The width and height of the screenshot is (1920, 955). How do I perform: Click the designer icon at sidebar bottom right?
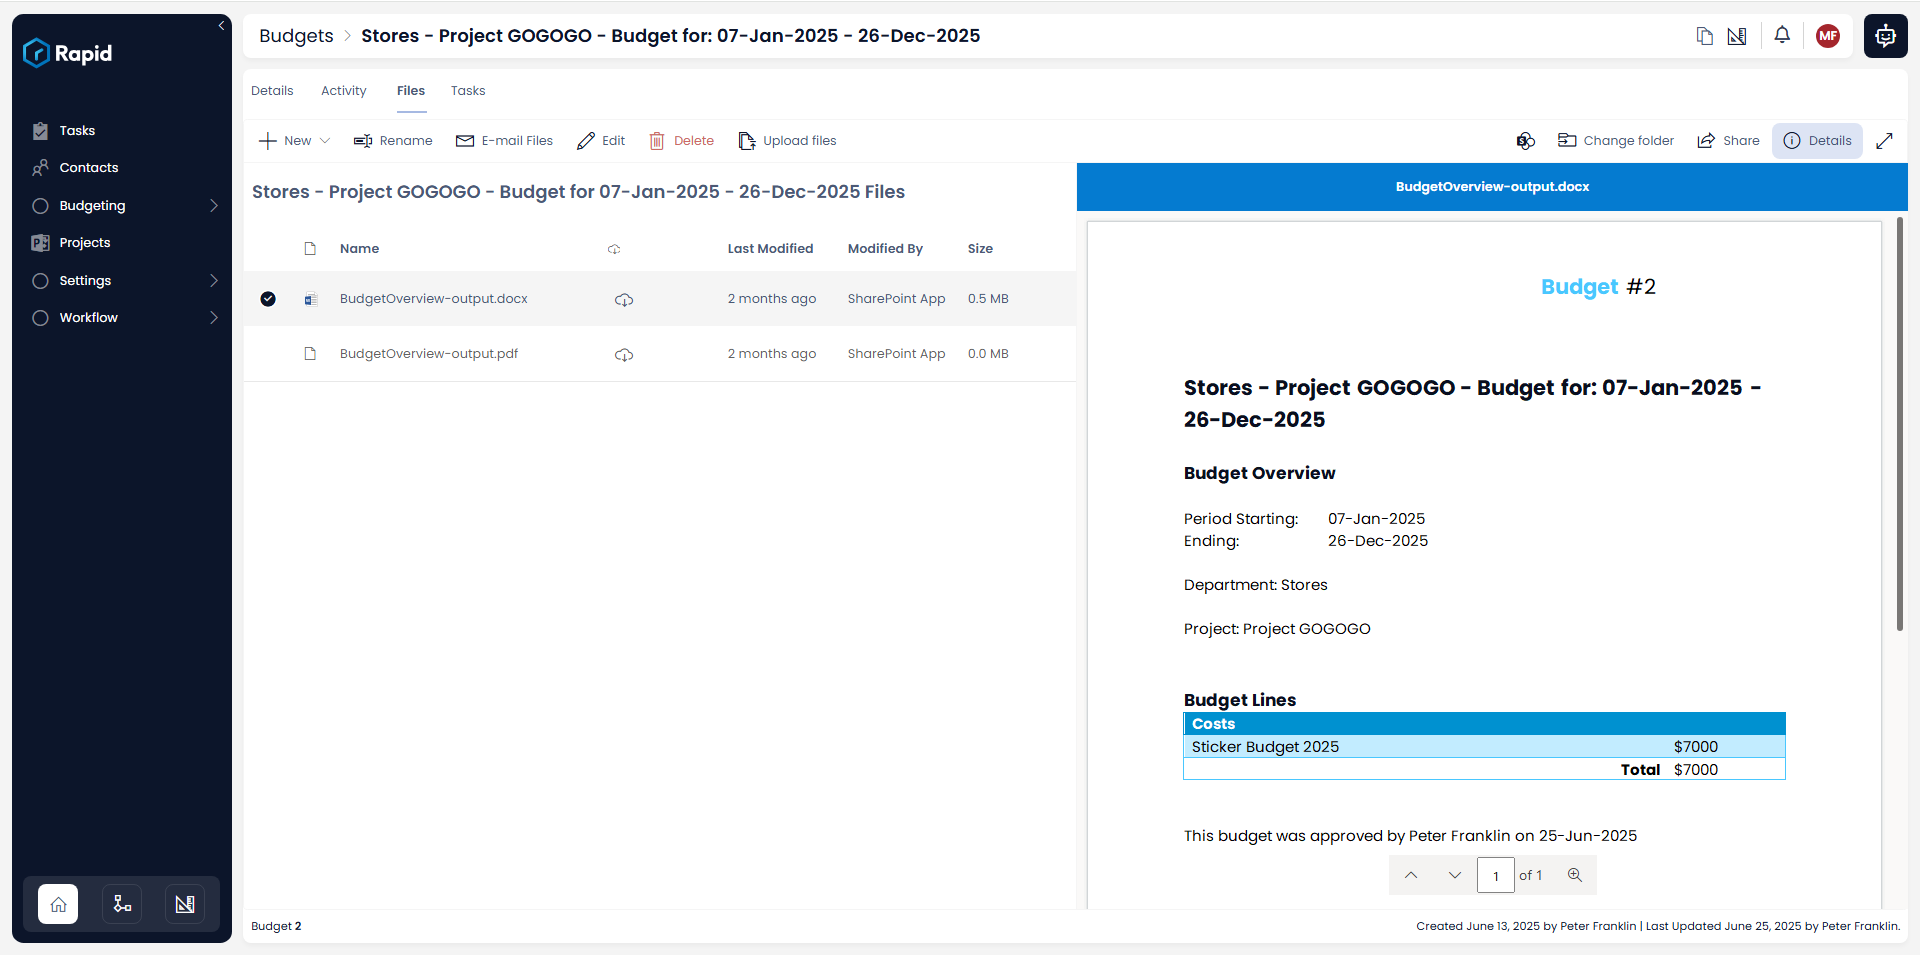click(185, 904)
